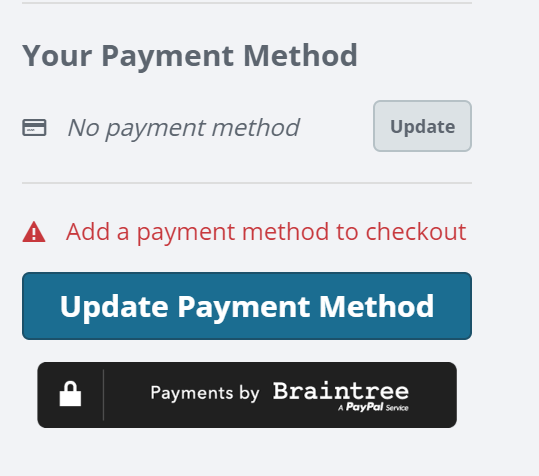Click the credit card icon
This screenshot has height=476, width=539.
click(x=34, y=127)
